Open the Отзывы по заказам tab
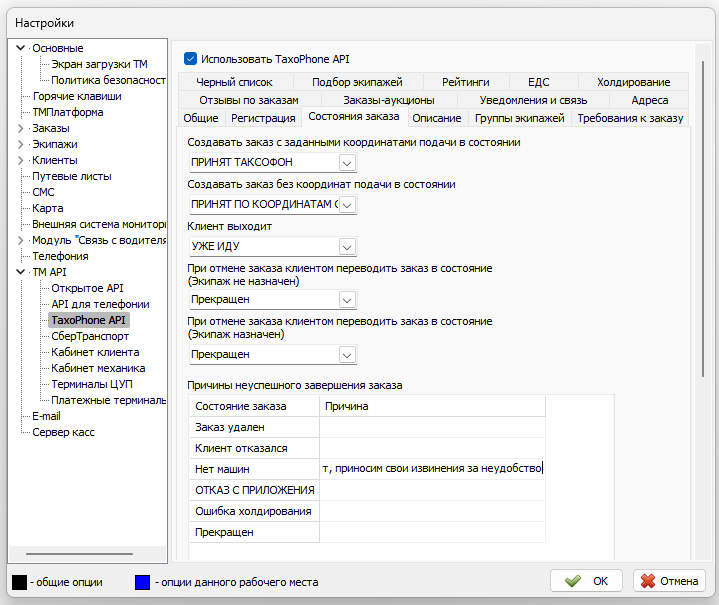The image size is (719, 605). pos(249,100)
